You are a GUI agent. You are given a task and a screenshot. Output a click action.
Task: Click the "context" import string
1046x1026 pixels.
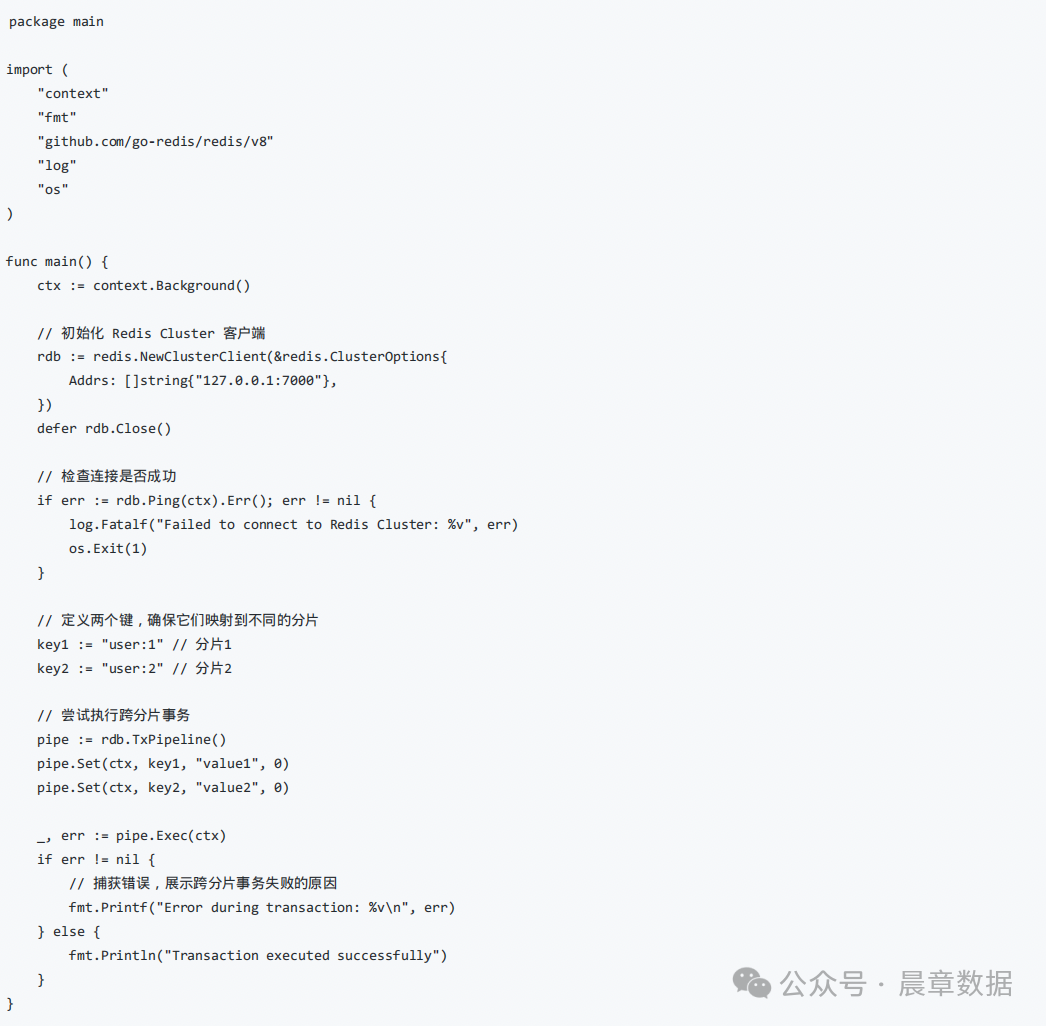tap(73, 93)
